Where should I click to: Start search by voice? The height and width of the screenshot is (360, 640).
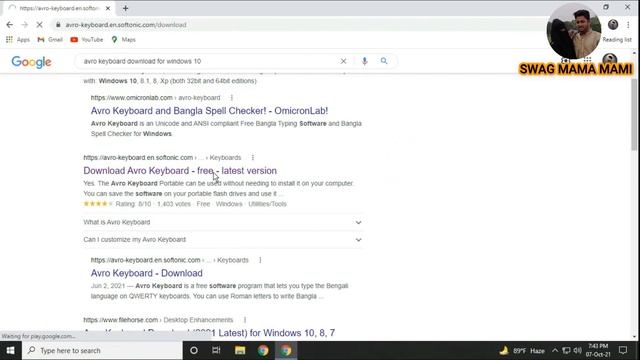click(x=364, y=61)
